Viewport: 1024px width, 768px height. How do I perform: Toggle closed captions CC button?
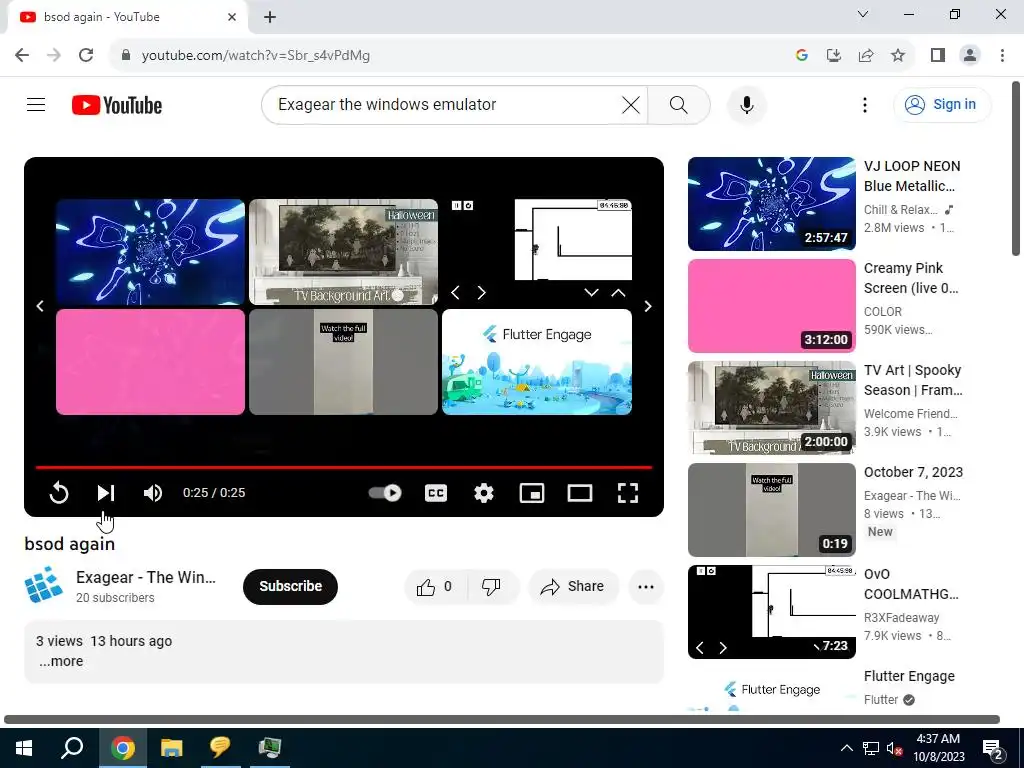pyautogui.click(x=436, y=493)
